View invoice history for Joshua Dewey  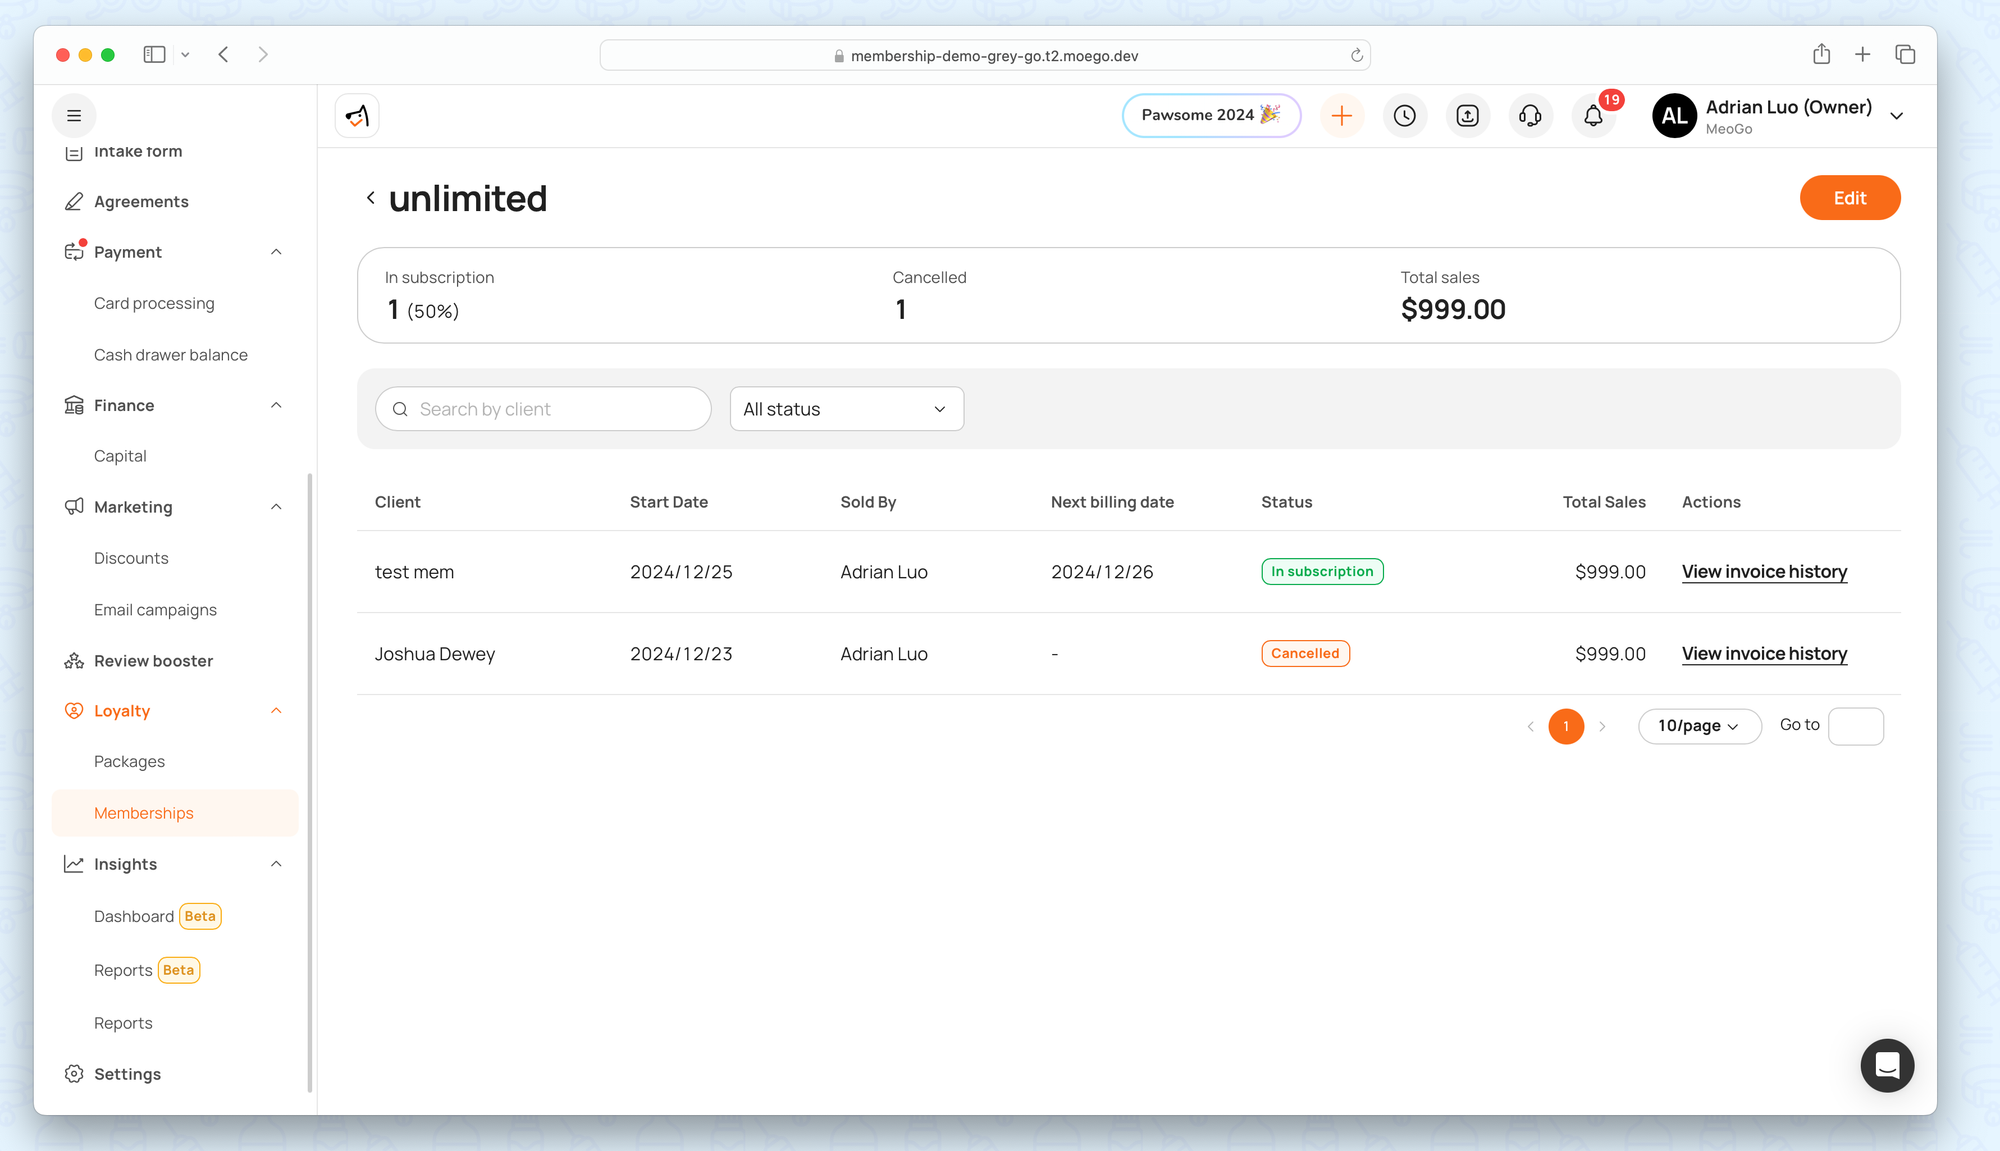tap(1764, 654)
